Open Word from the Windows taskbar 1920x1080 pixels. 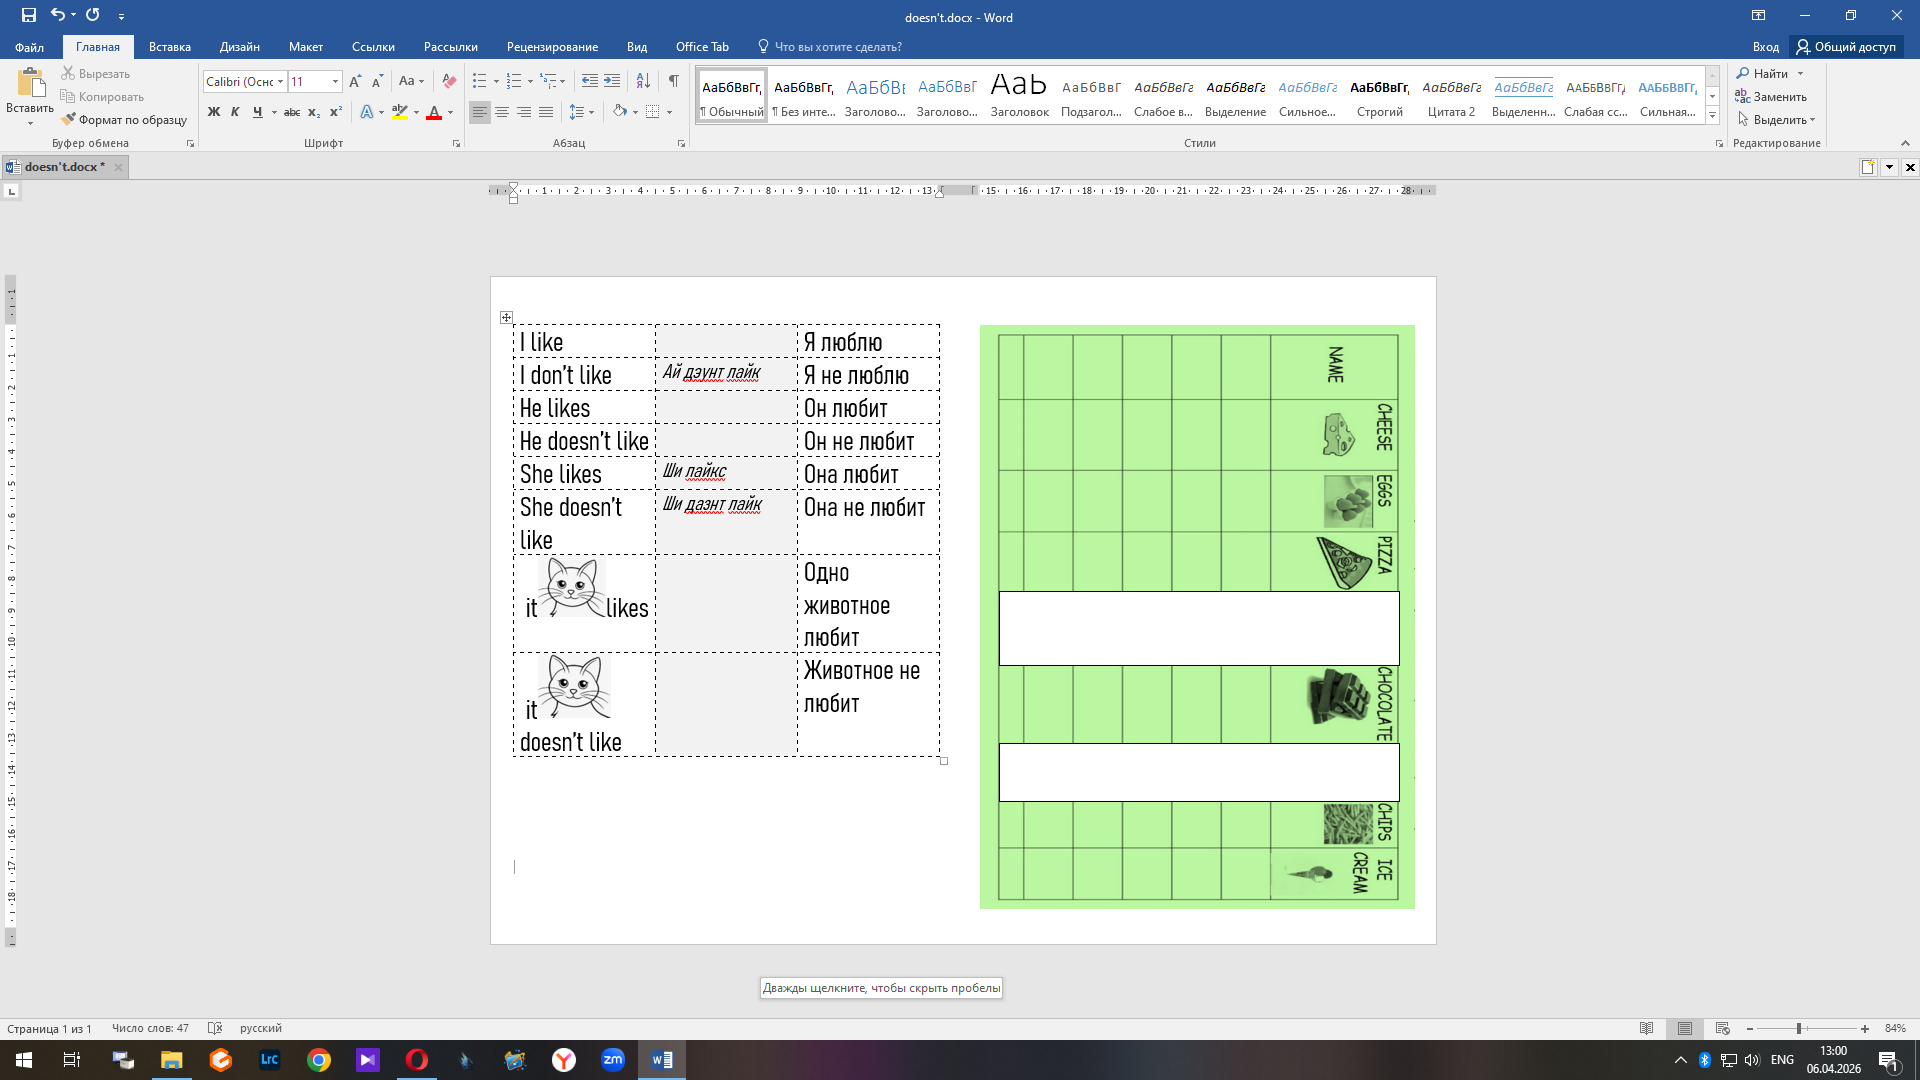tap(662, 1060)
